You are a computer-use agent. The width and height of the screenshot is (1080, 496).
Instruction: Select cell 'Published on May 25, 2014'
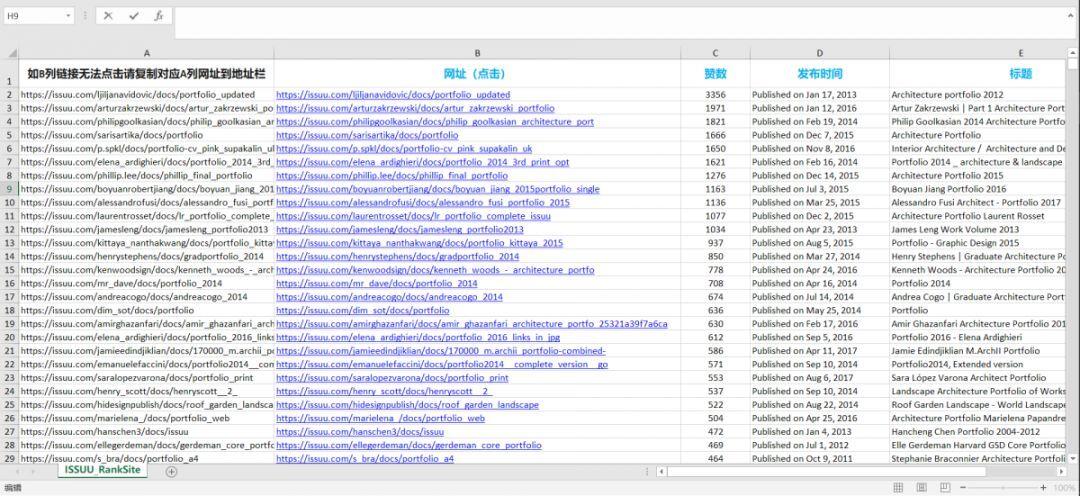pyautogui.click(x=820, y=310)
